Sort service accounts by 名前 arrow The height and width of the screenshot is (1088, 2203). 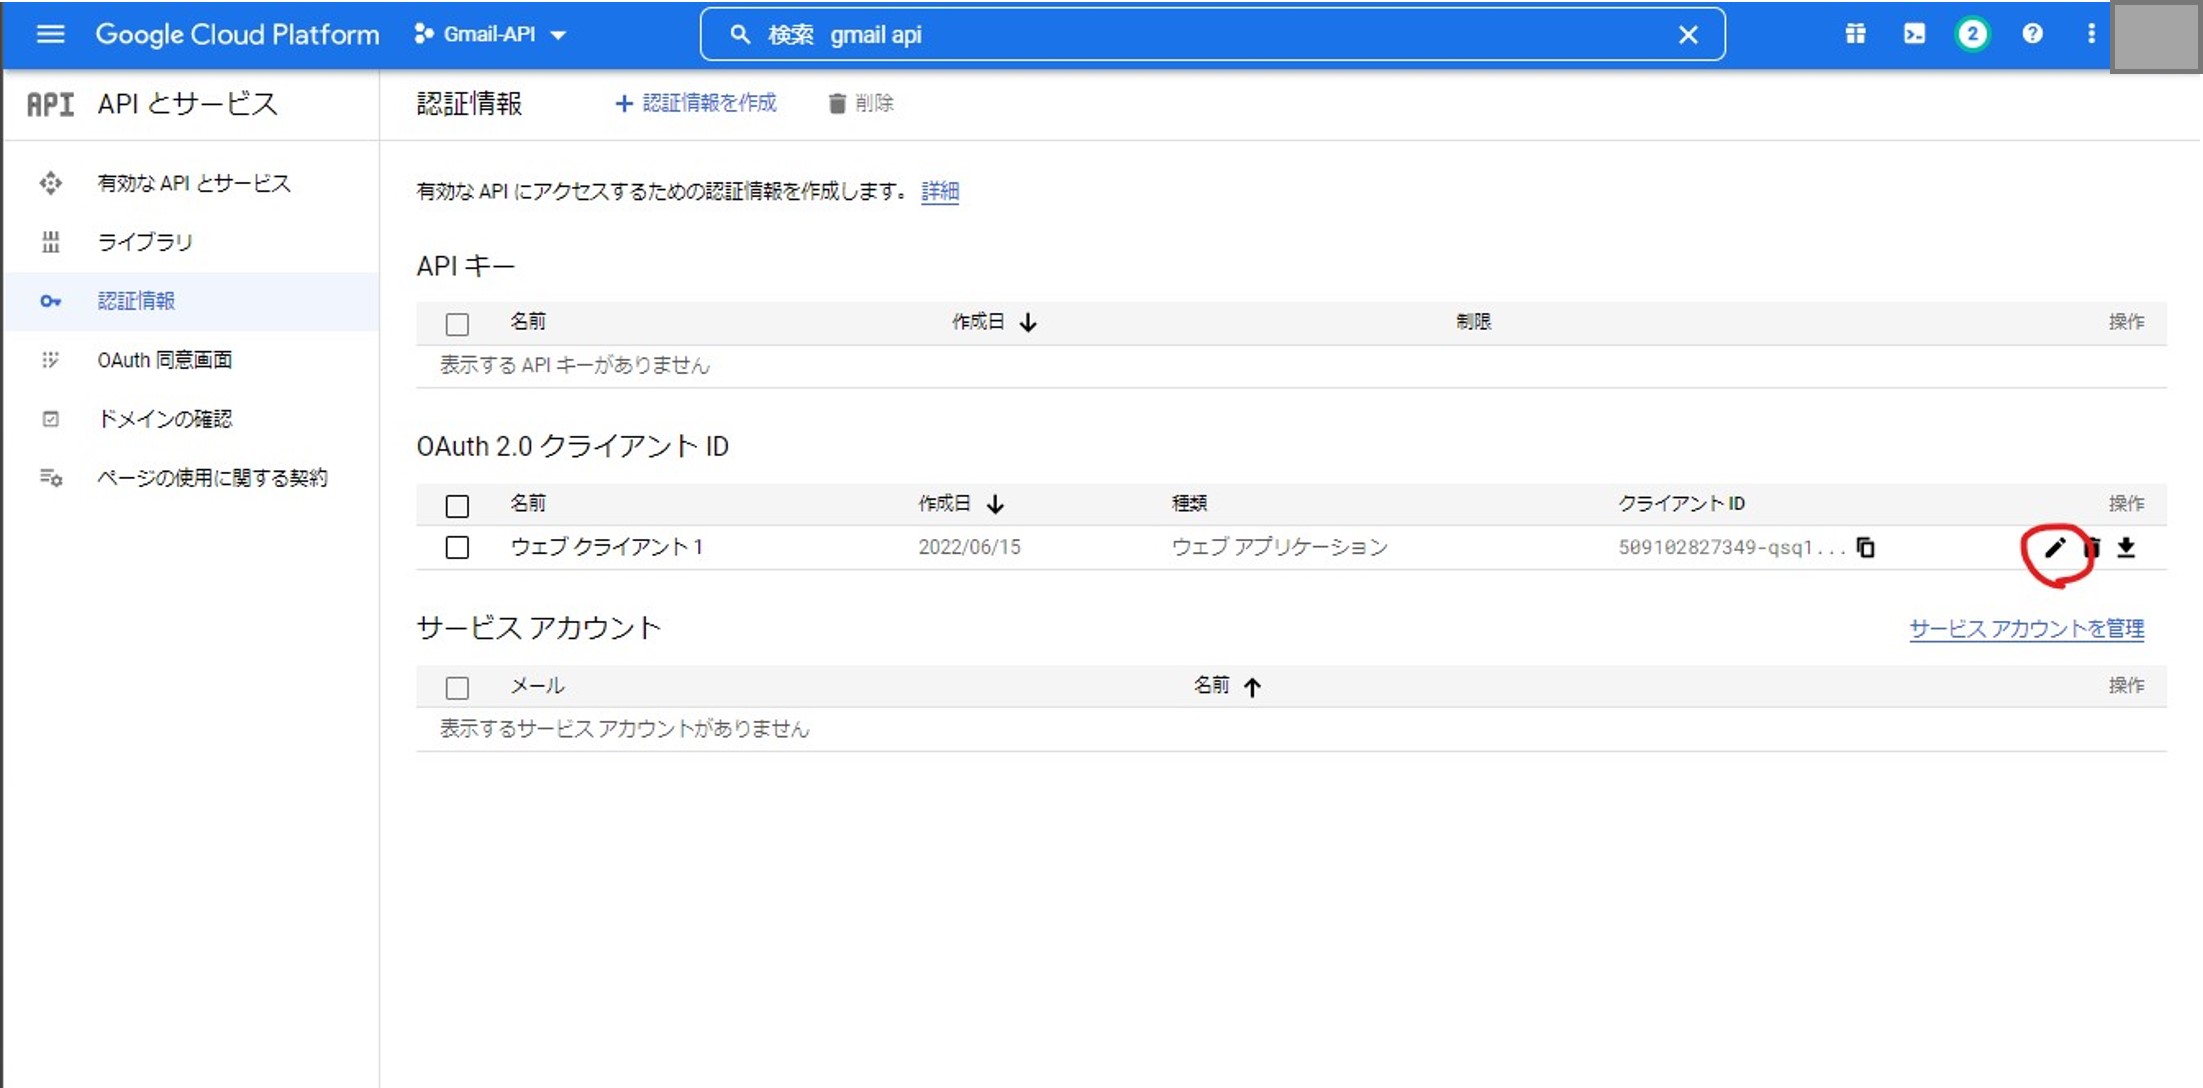pyautogui.click(x=1252, y=686)
